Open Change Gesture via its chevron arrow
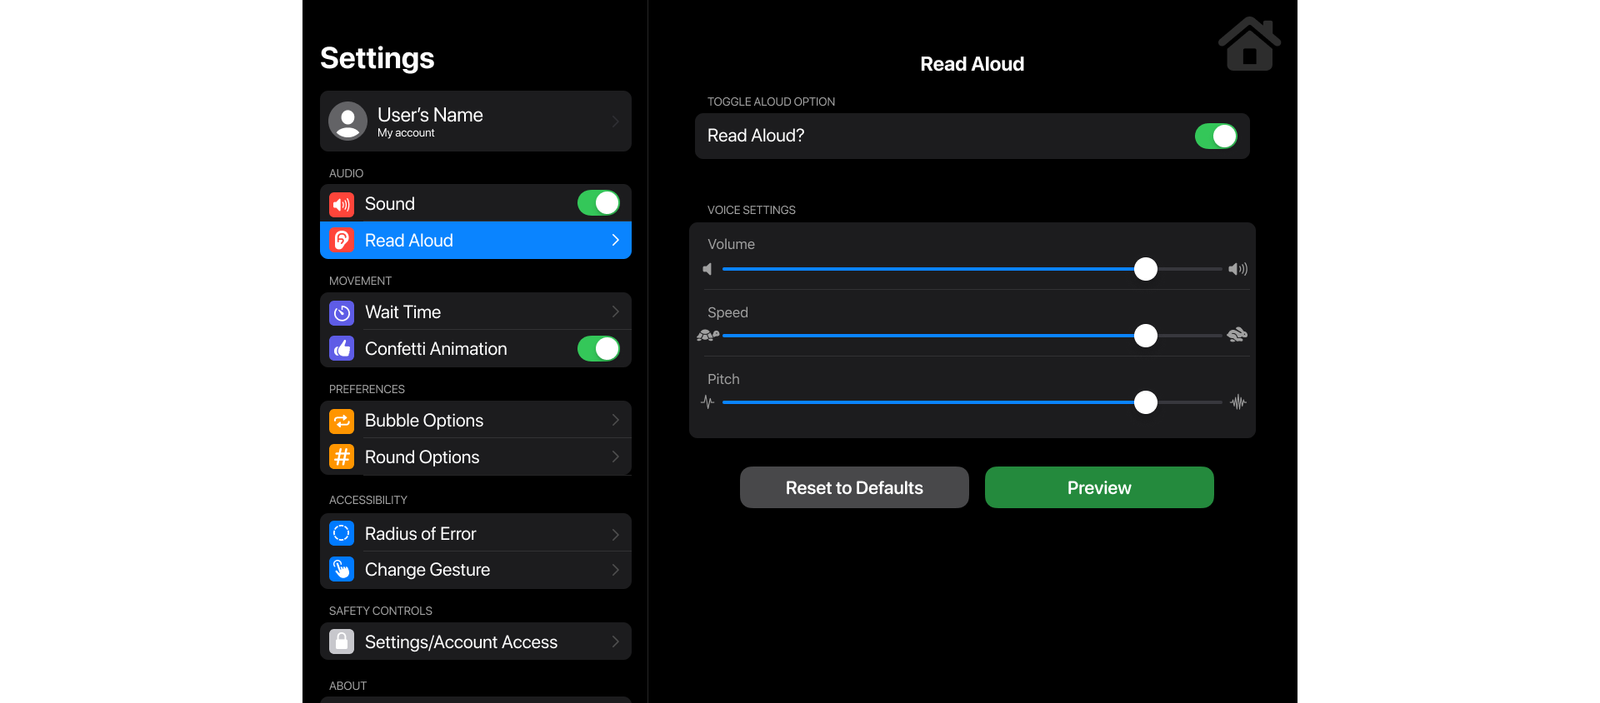The width and height of the screenshot is (1600, 703). [x=615, y=570]
